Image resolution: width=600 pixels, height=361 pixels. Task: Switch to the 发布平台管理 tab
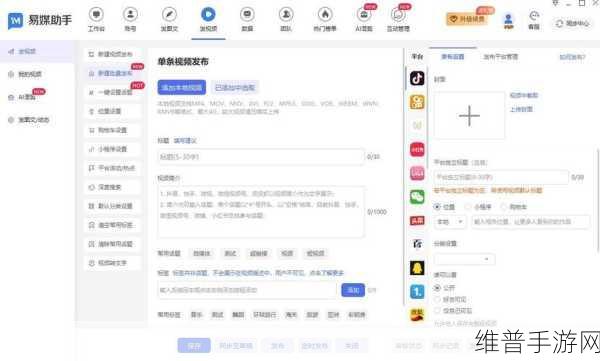click(x=501, y=57)
